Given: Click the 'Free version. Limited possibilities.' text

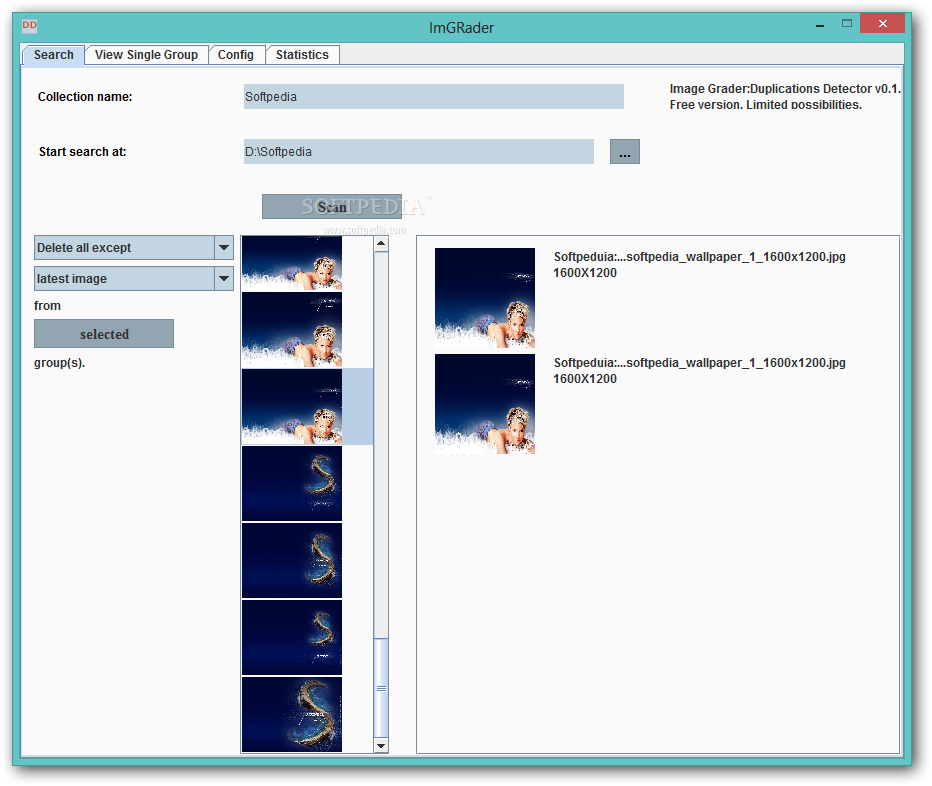Looking at the screenshot, I should coord(766,105).
